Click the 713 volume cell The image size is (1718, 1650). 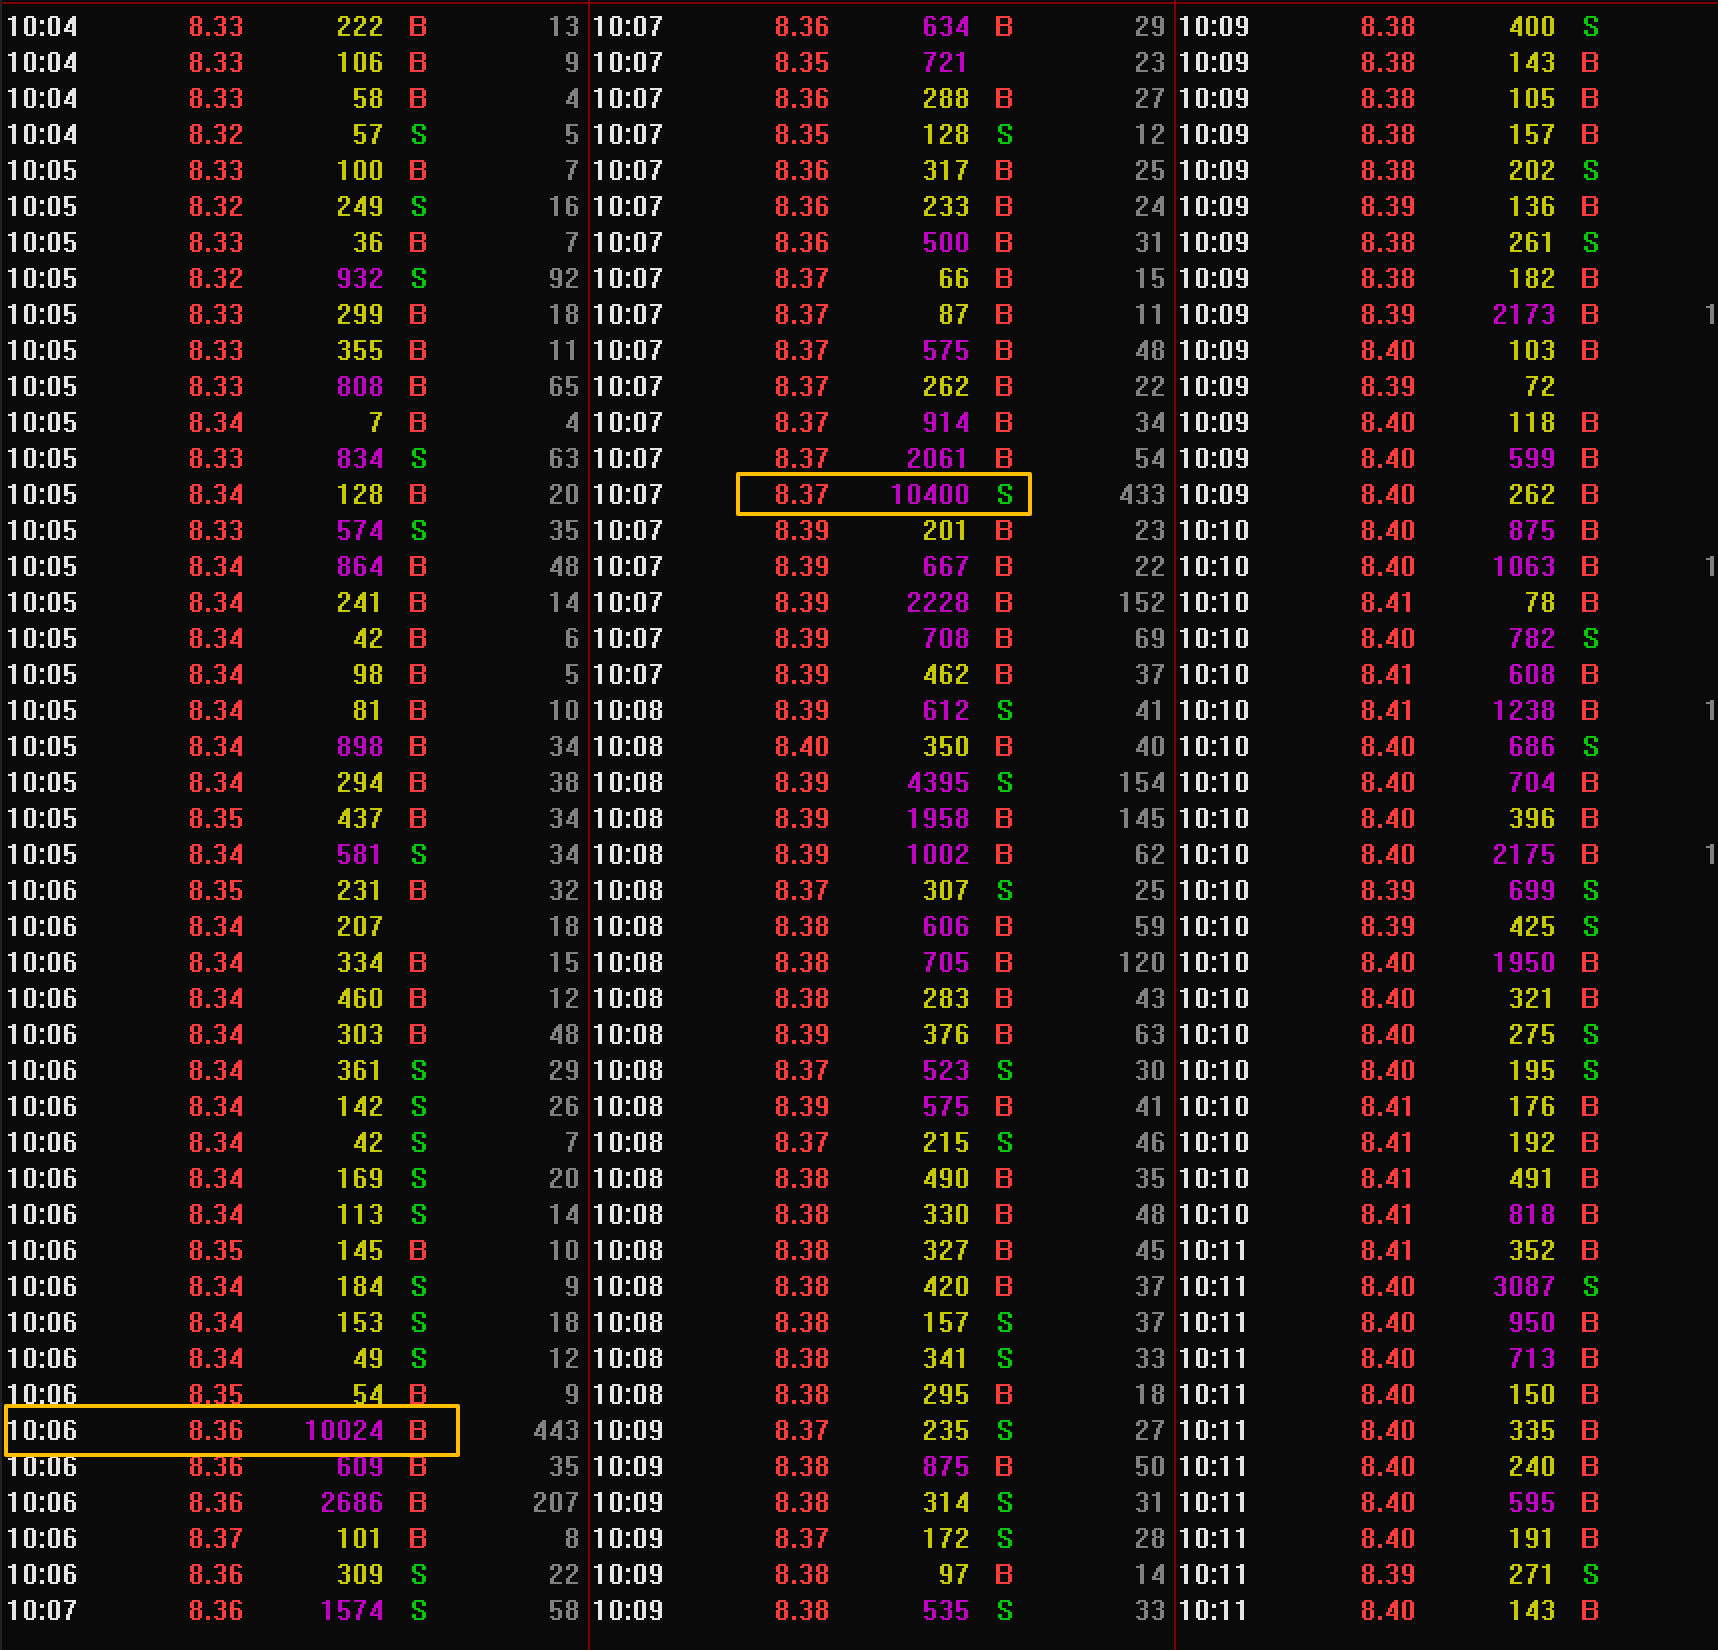pyautogui.click(x=1532, y=1358)
